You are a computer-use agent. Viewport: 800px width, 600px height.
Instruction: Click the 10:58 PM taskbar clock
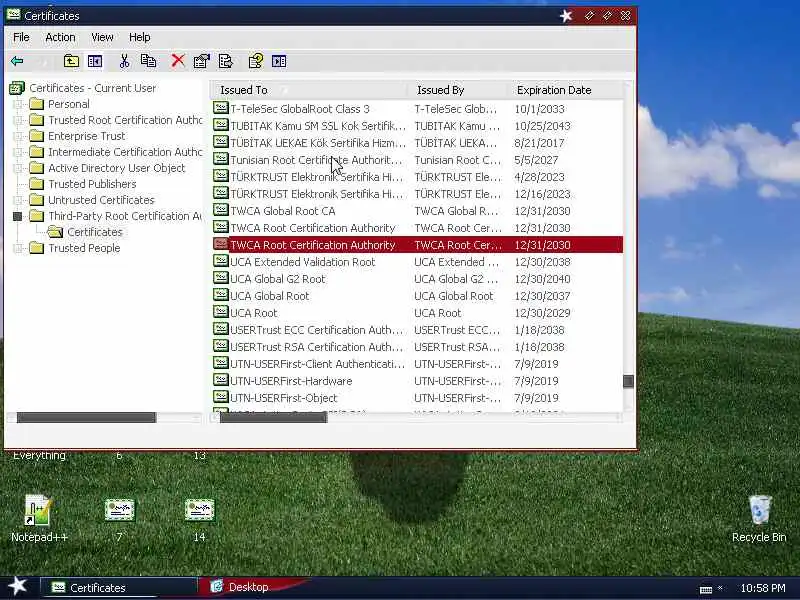[763, 588]
